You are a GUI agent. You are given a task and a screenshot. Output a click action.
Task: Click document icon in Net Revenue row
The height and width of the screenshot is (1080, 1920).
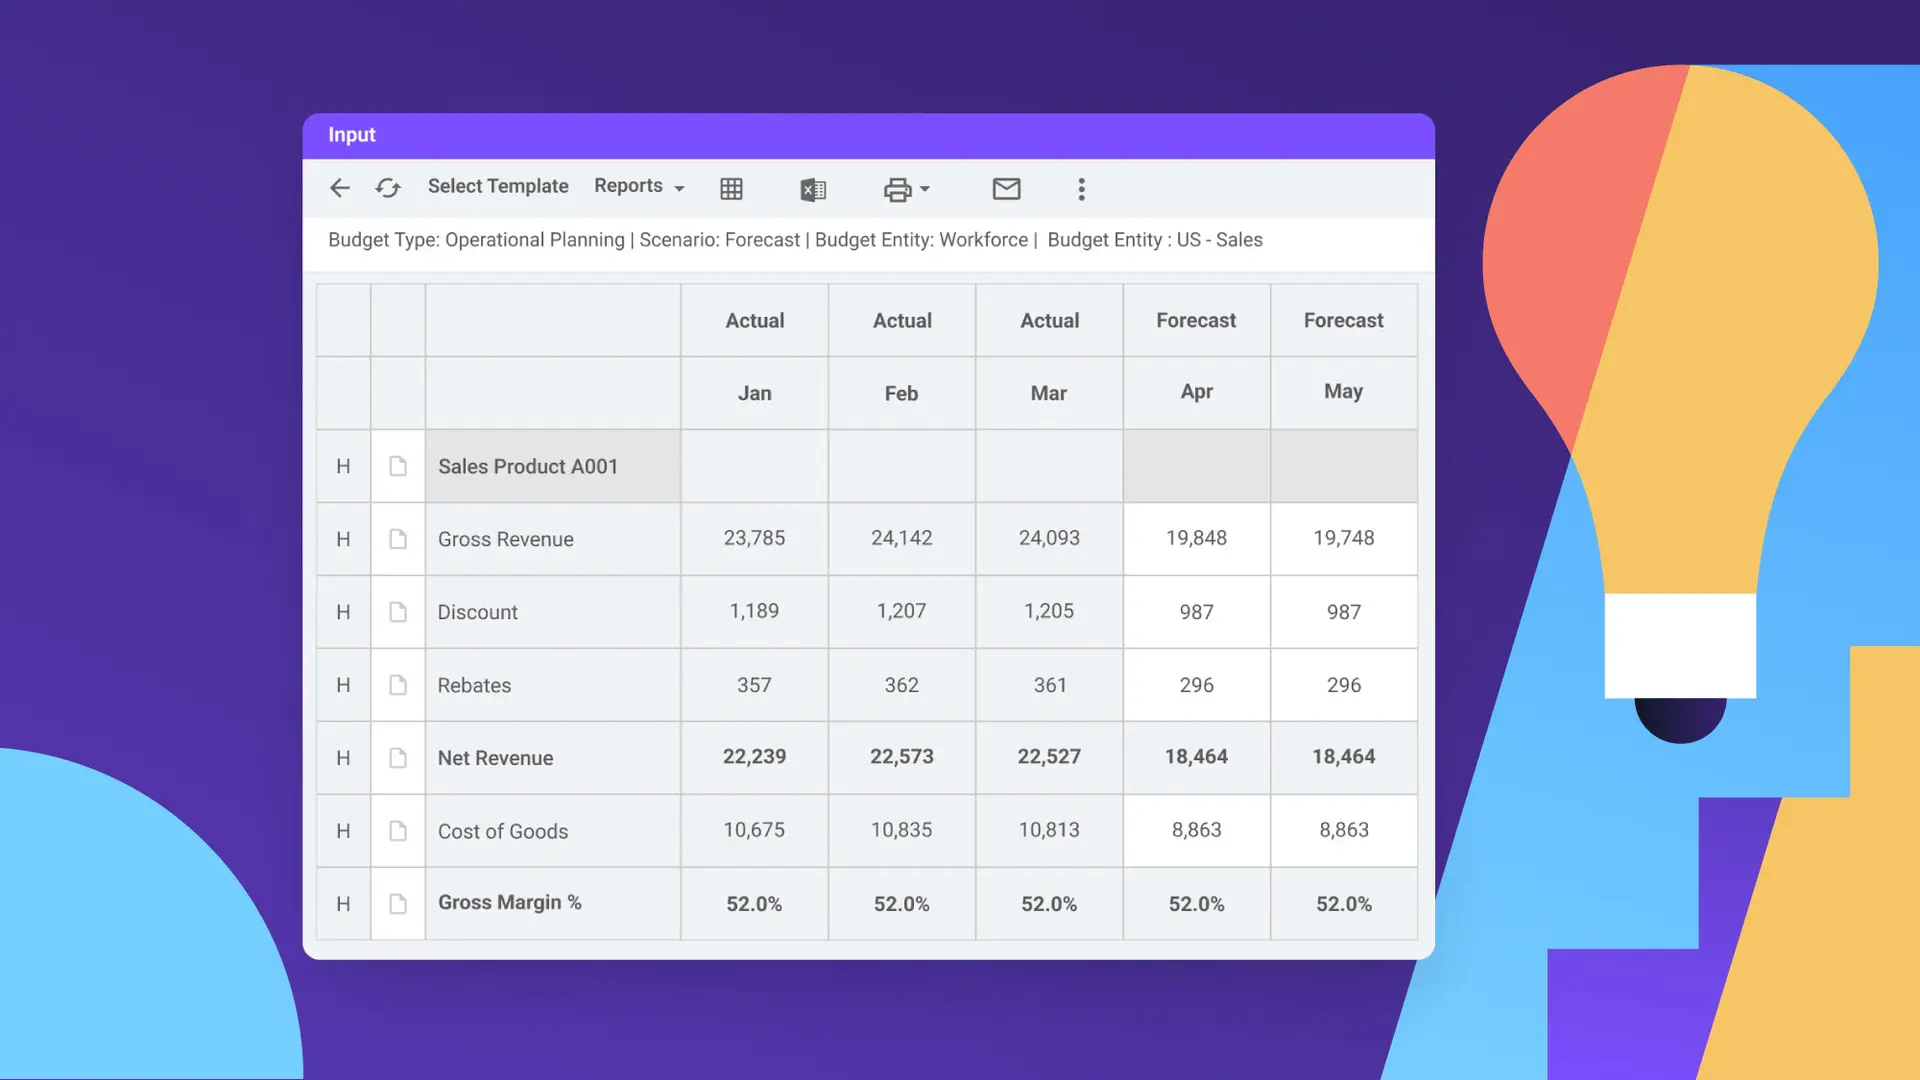[x=398, y=758]
